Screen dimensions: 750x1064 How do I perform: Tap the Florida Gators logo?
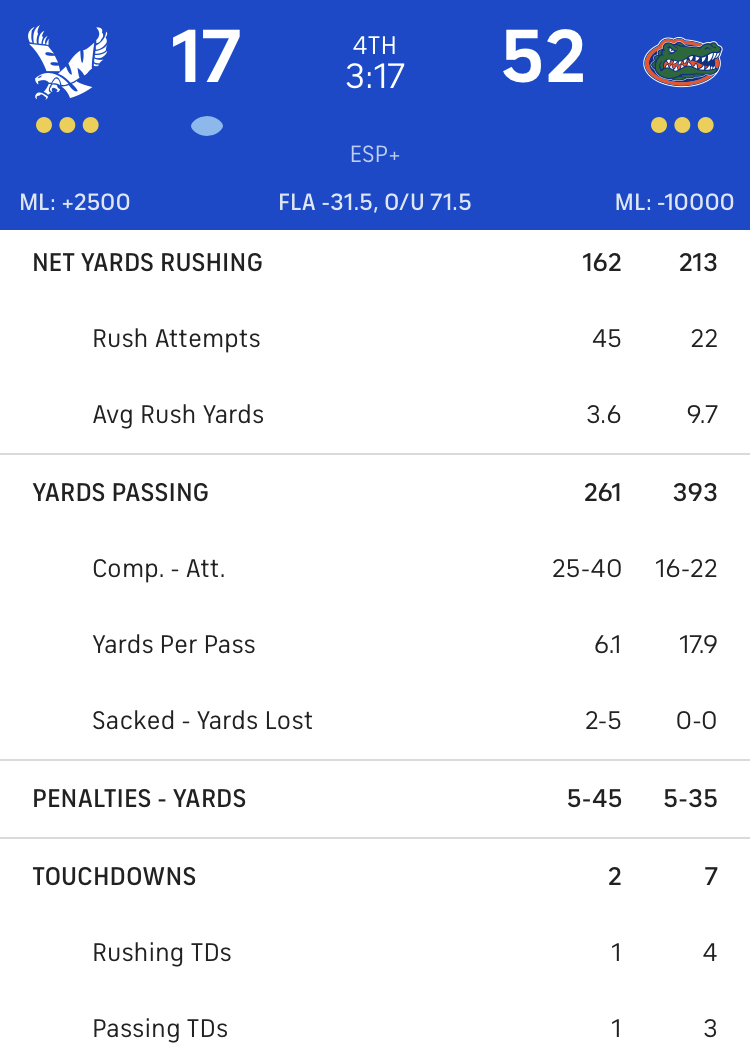click(682, 62)
